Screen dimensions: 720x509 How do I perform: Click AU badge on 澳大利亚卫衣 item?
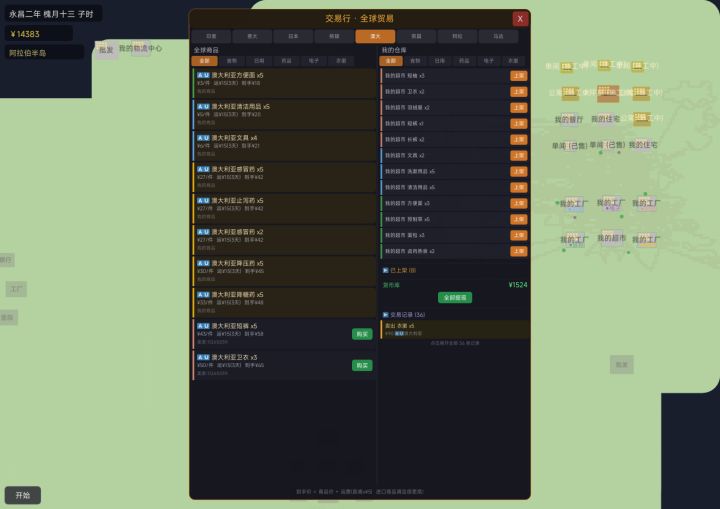pyautogui.click(x=203, y=357)
